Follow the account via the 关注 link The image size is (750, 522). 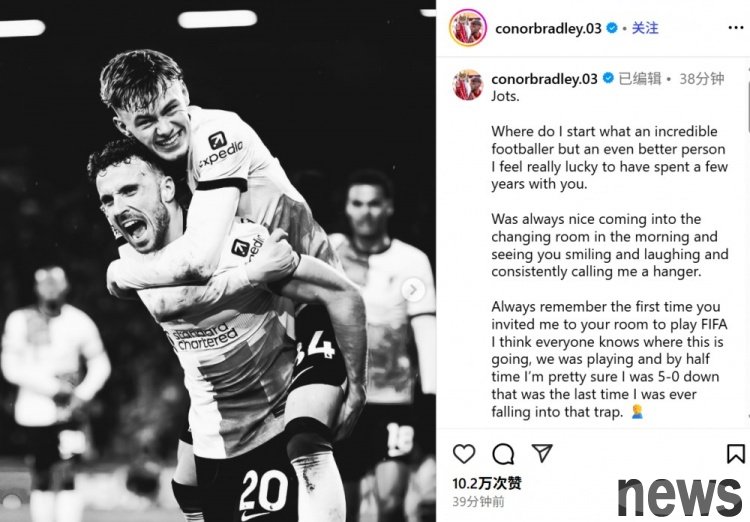645,28
